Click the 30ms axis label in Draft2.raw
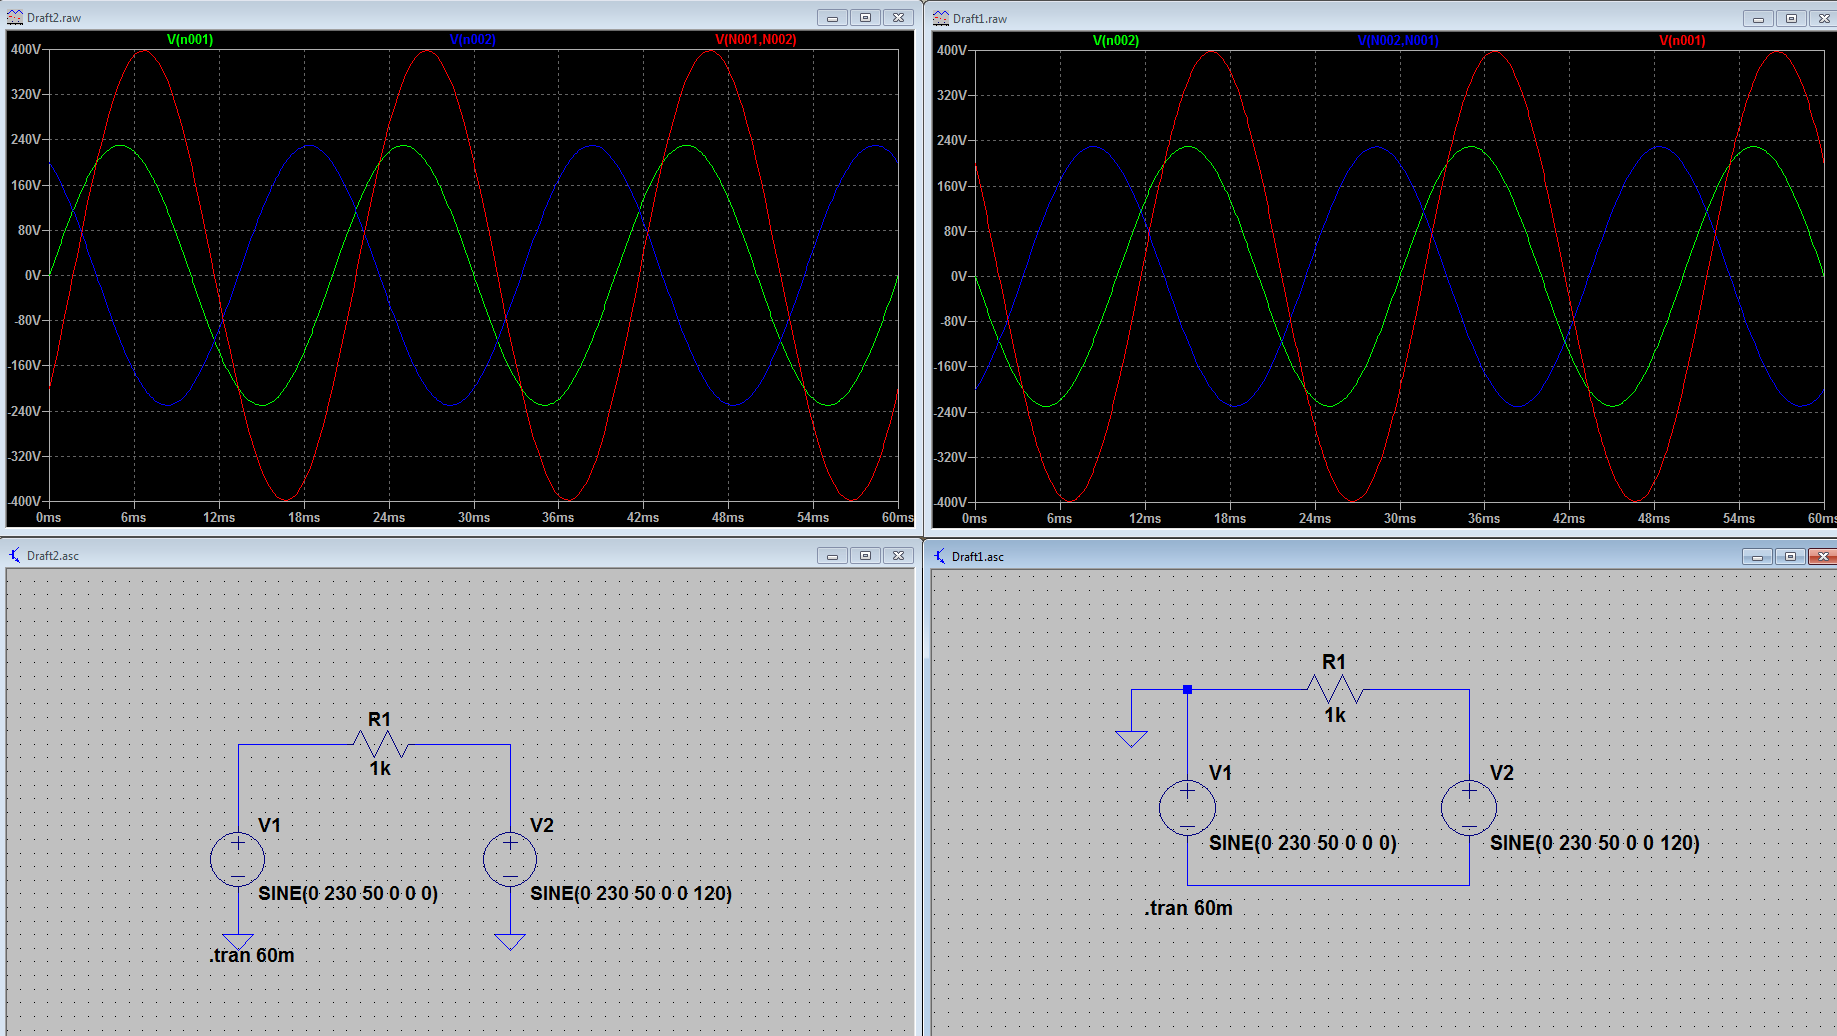This screenshot has height=1036, width=1837. 474,517
